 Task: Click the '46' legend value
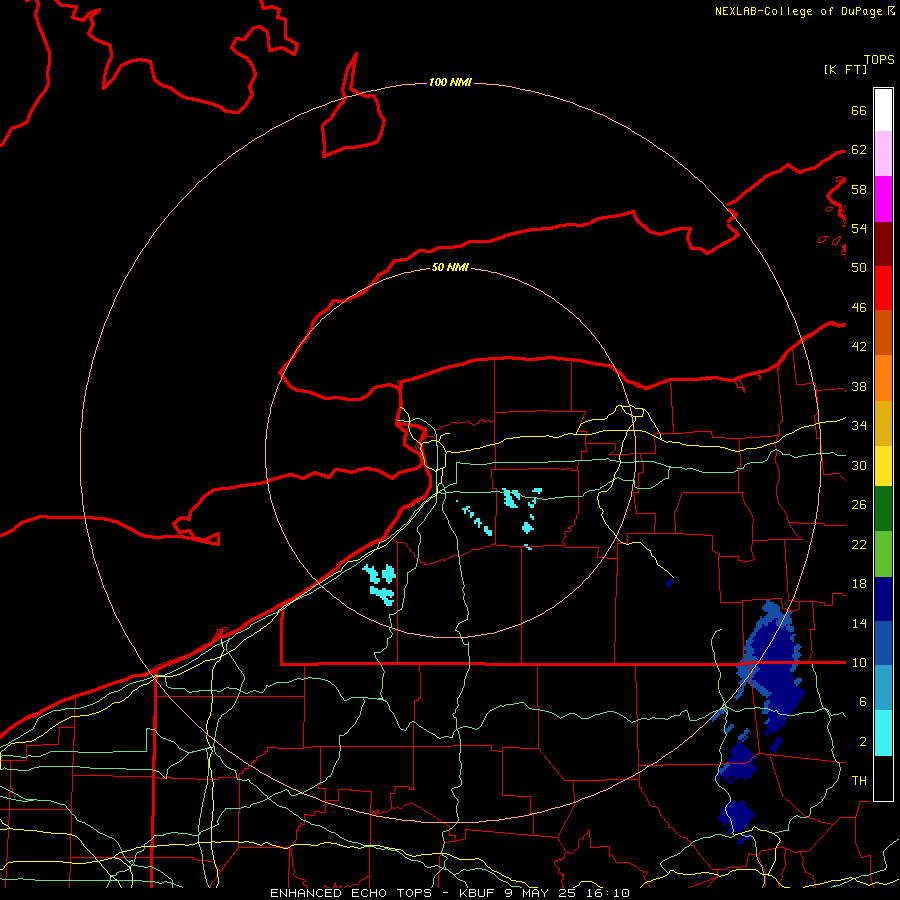859,308
